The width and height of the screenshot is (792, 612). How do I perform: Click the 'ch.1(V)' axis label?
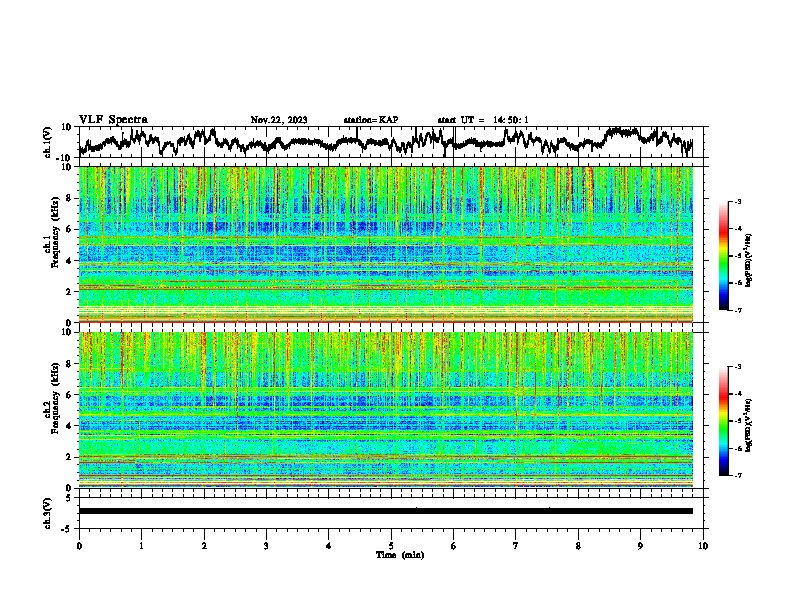(48, 142)
